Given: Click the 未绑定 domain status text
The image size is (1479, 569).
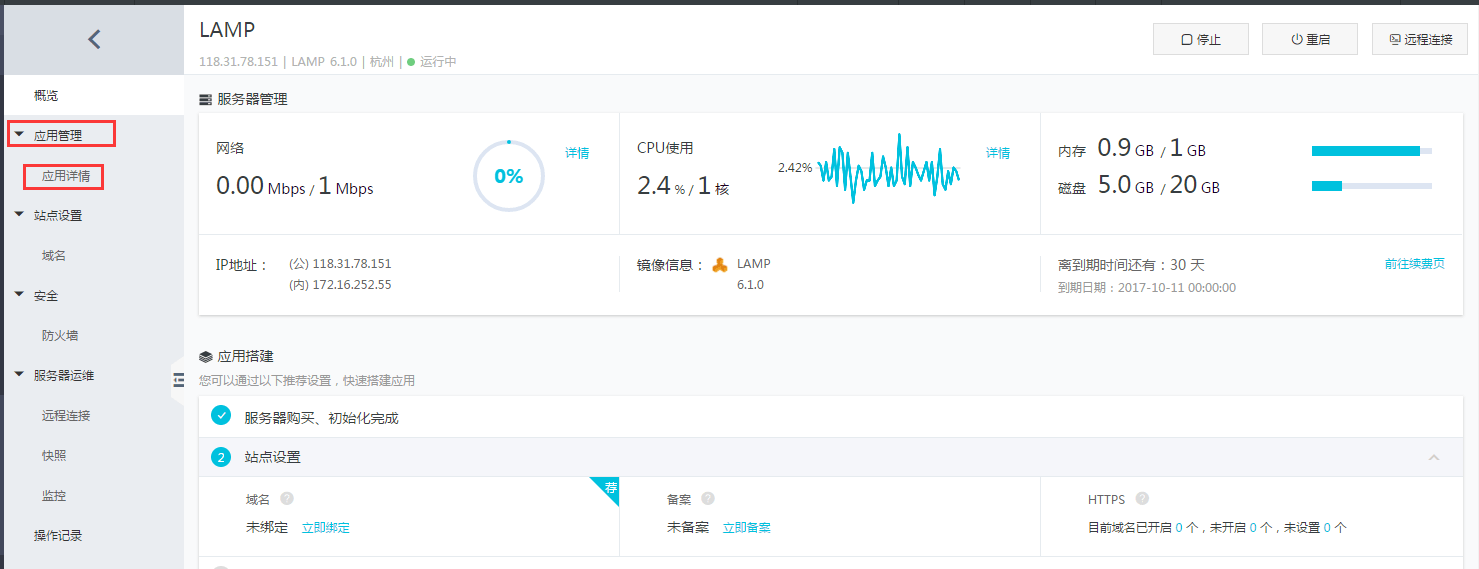Looking at the screenshot, I should click(x=267, y=528).
